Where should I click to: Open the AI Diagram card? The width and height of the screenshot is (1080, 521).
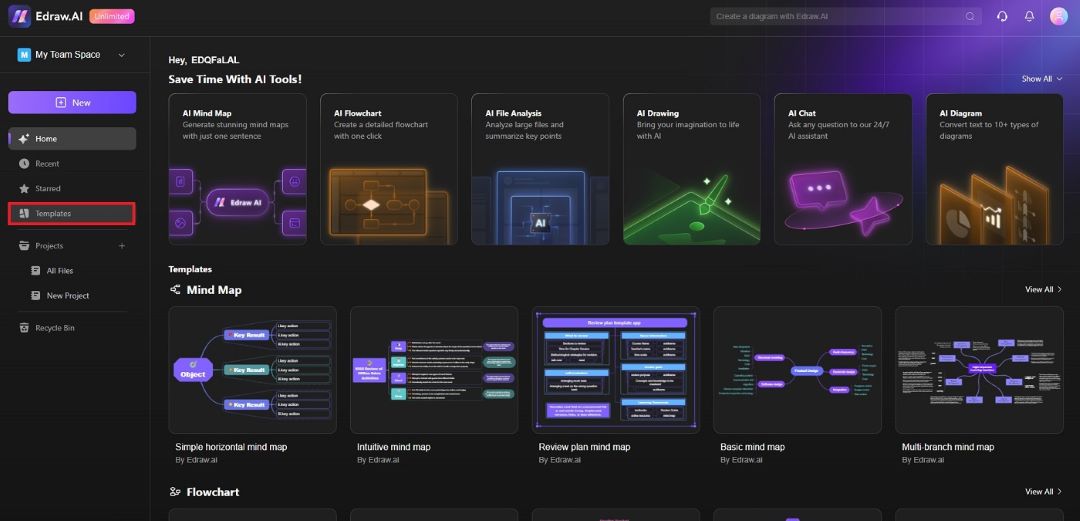[x=995, y=169]
